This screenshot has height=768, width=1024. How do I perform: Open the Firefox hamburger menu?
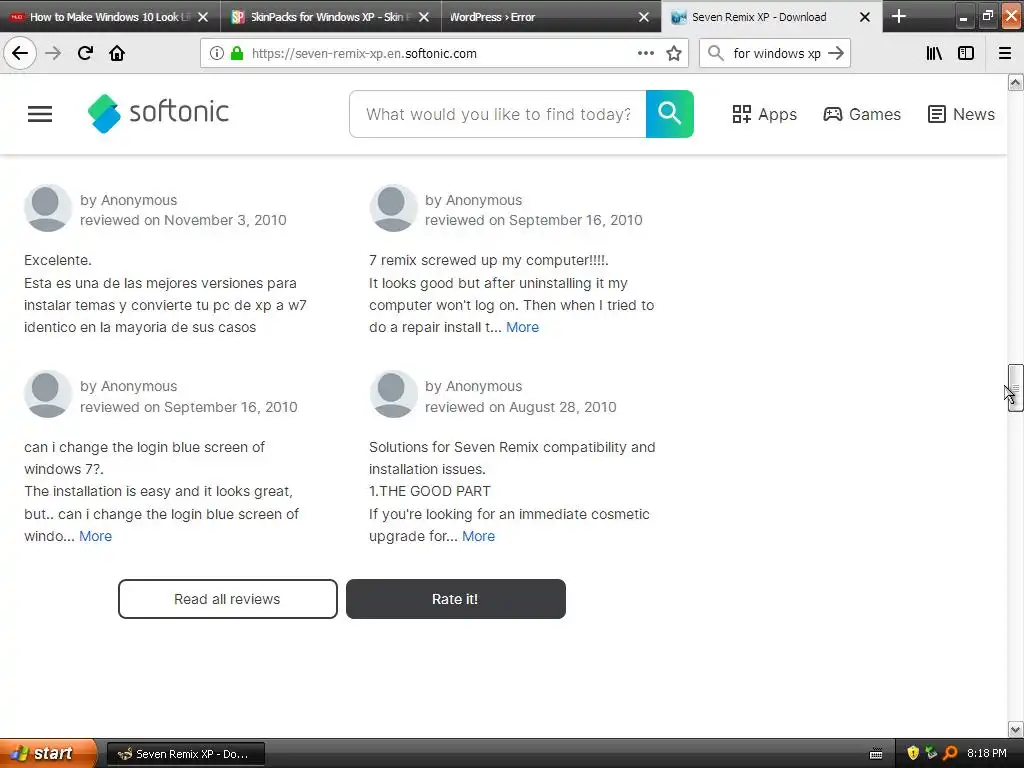pos(1005,54)
